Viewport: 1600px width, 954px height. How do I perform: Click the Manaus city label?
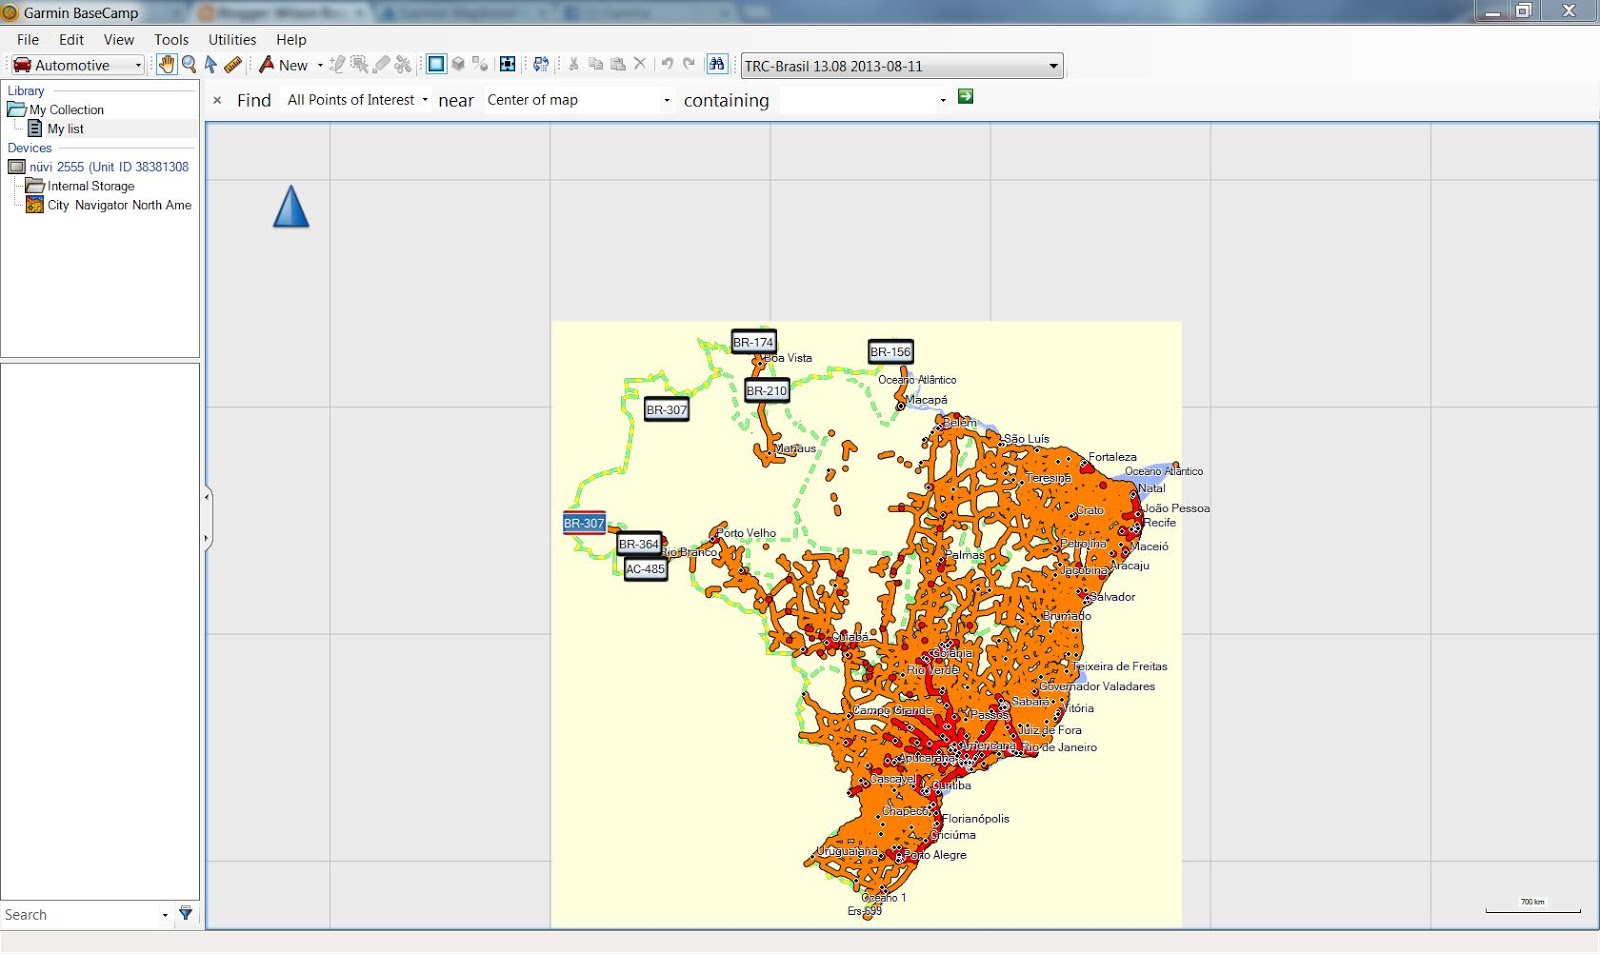click(795, 449)
